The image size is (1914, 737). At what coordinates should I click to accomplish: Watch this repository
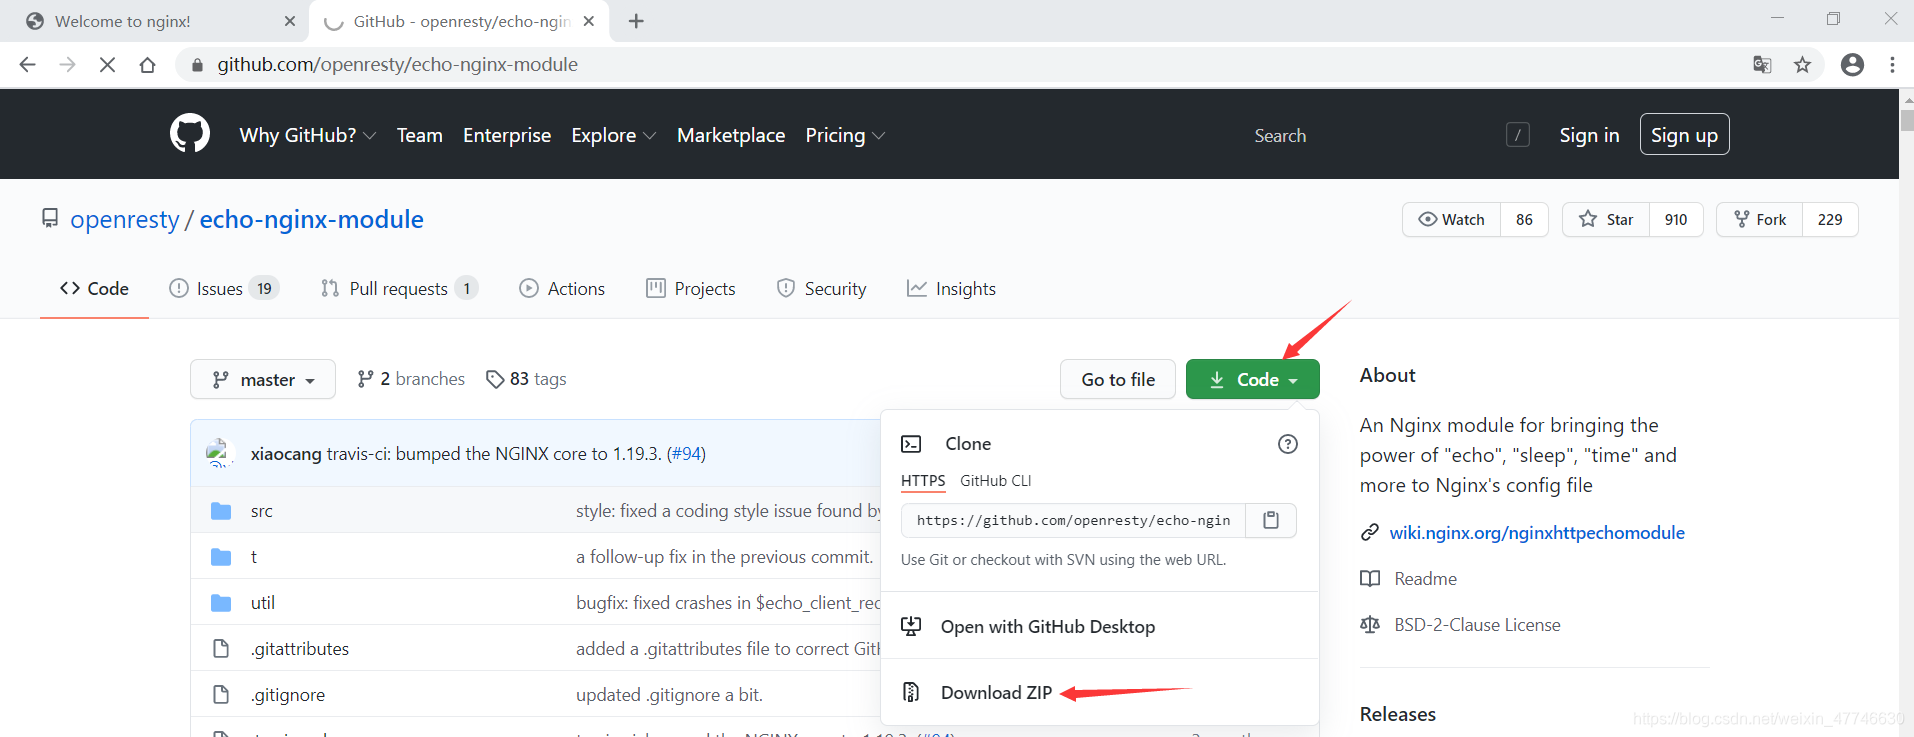pos(1452,220)
